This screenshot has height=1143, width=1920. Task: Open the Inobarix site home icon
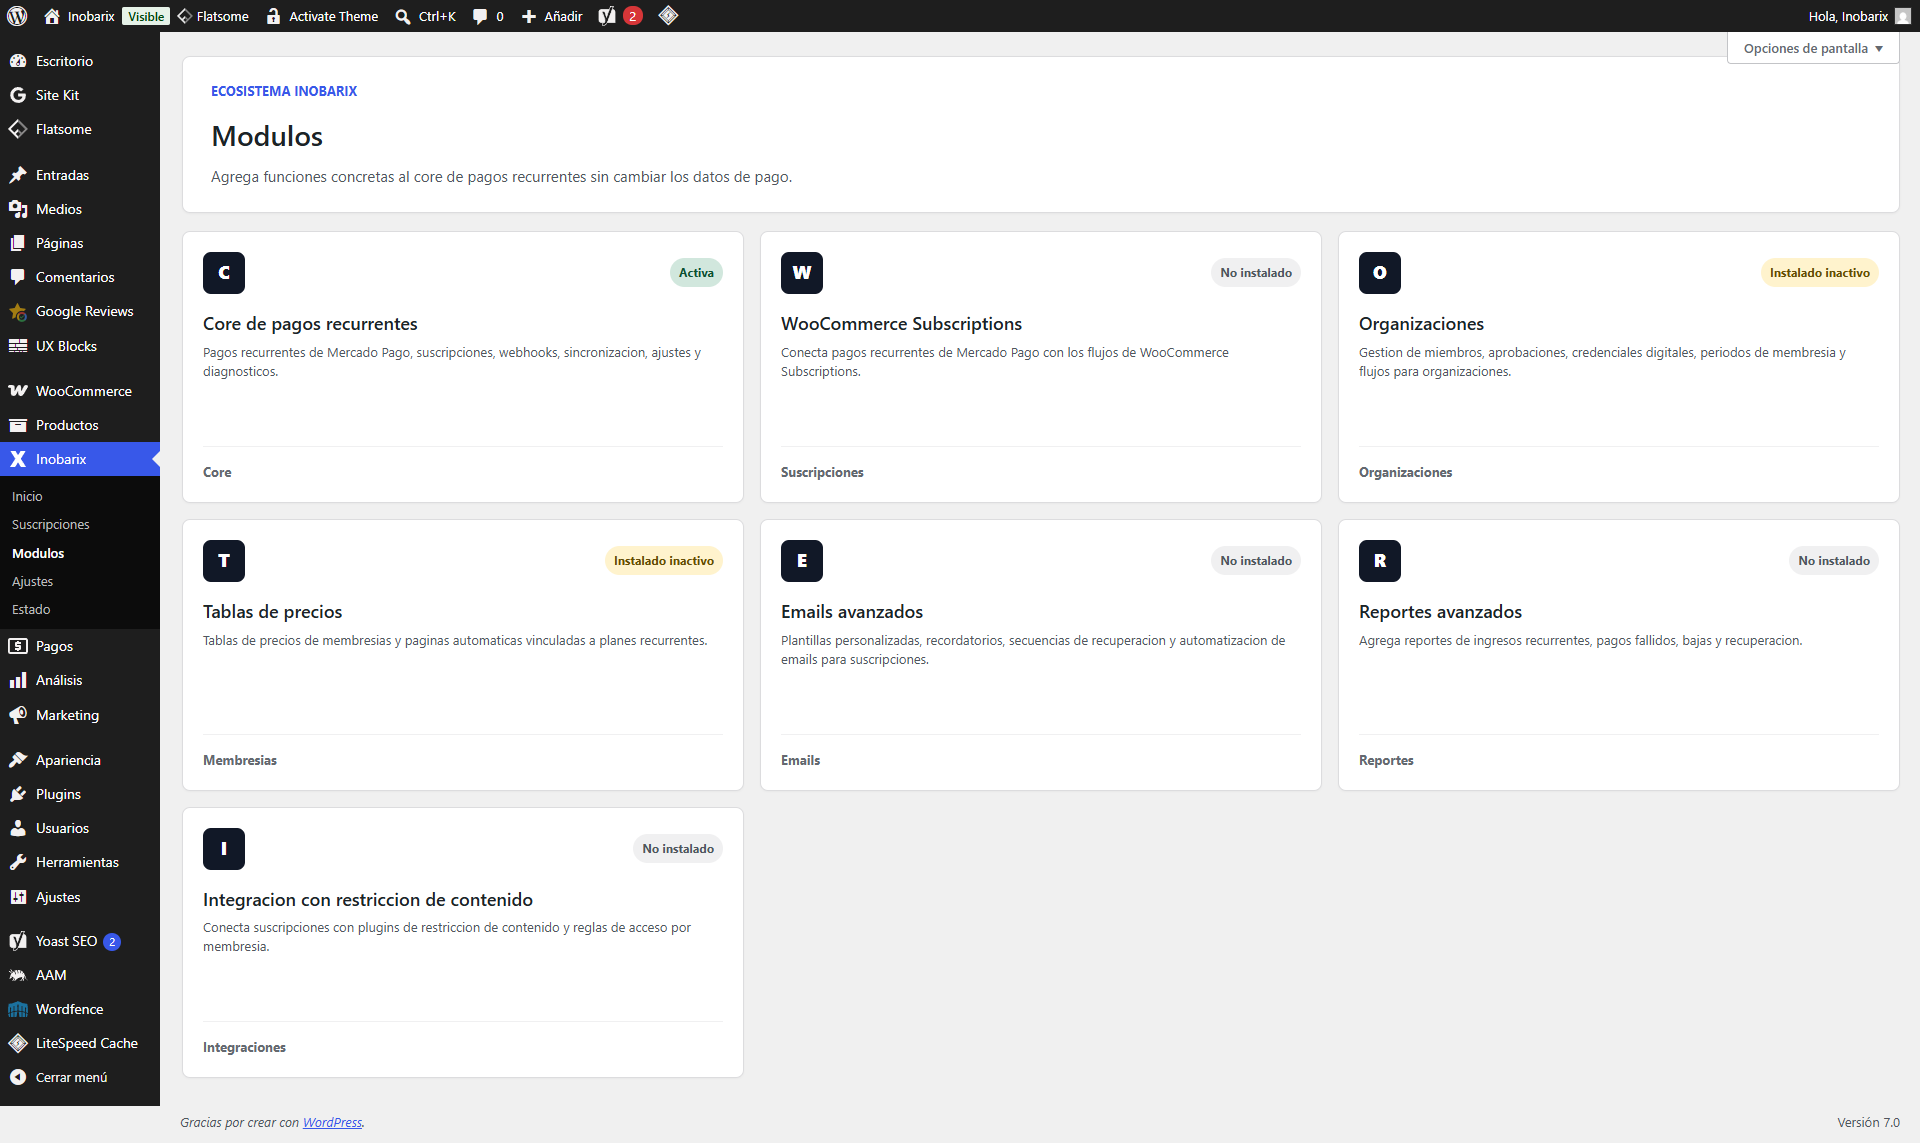tap(52, 16)
